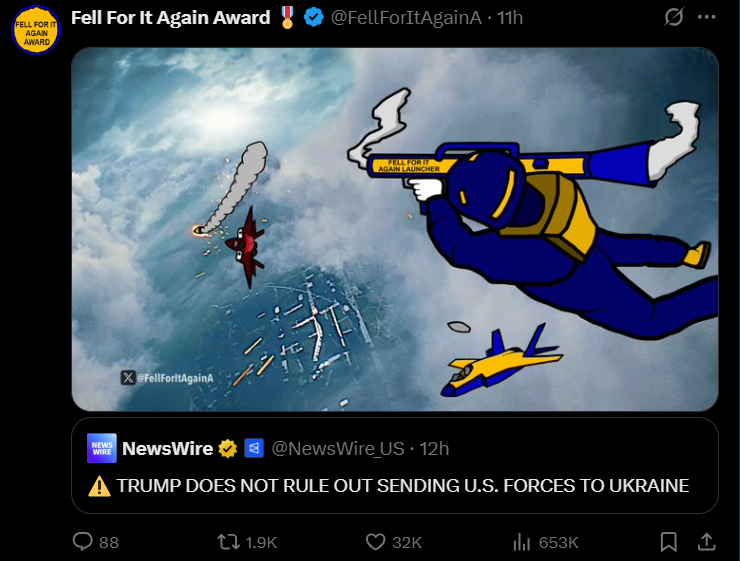Click the @NewsWire_US handle
740x561 pixels.
[338, 448]
